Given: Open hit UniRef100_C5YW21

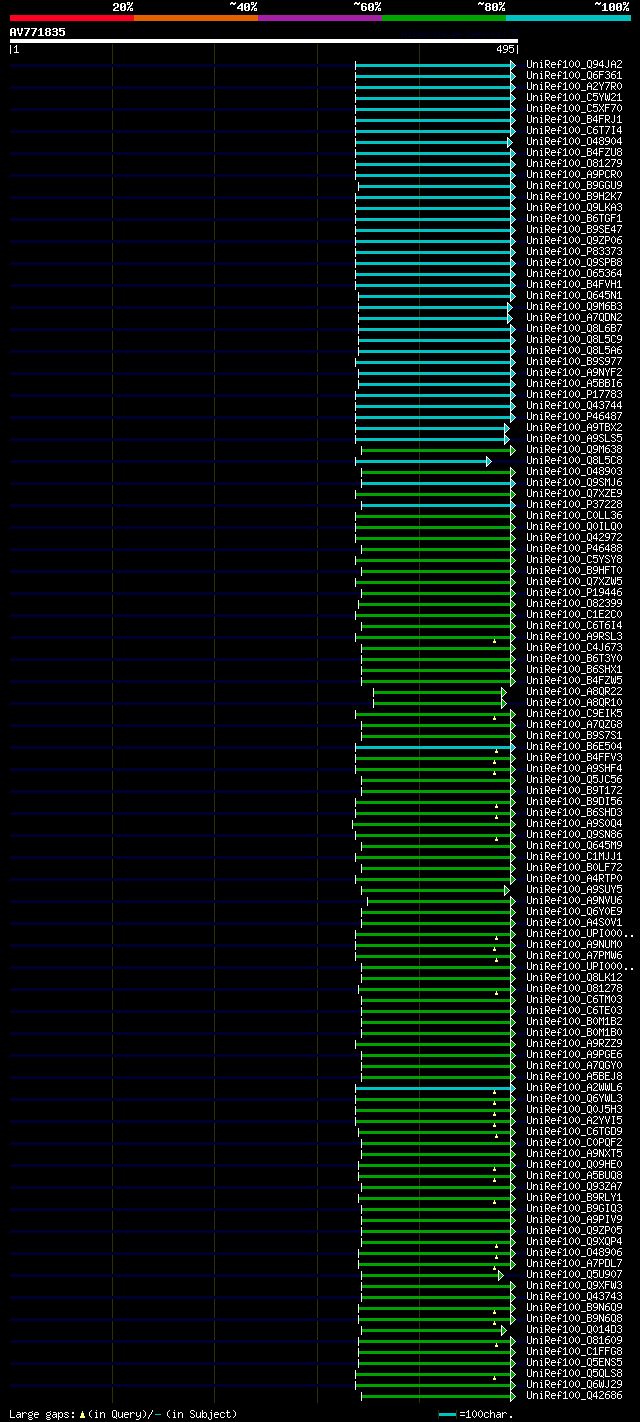Looking at the screenshot, I should tap(574, 98).
